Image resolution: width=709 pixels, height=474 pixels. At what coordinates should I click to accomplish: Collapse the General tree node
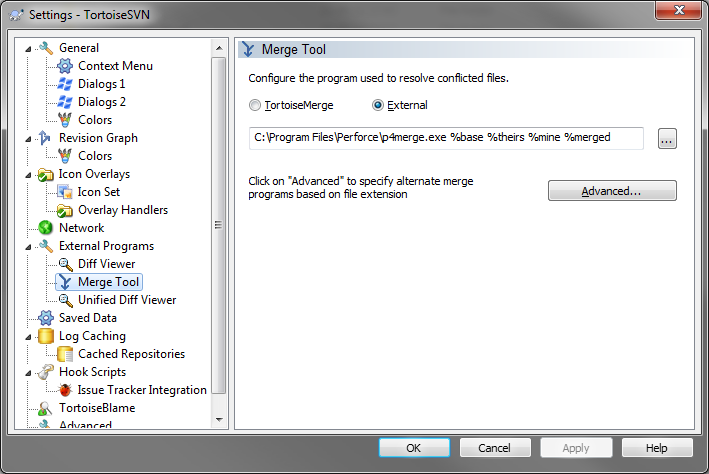[28, 49]
